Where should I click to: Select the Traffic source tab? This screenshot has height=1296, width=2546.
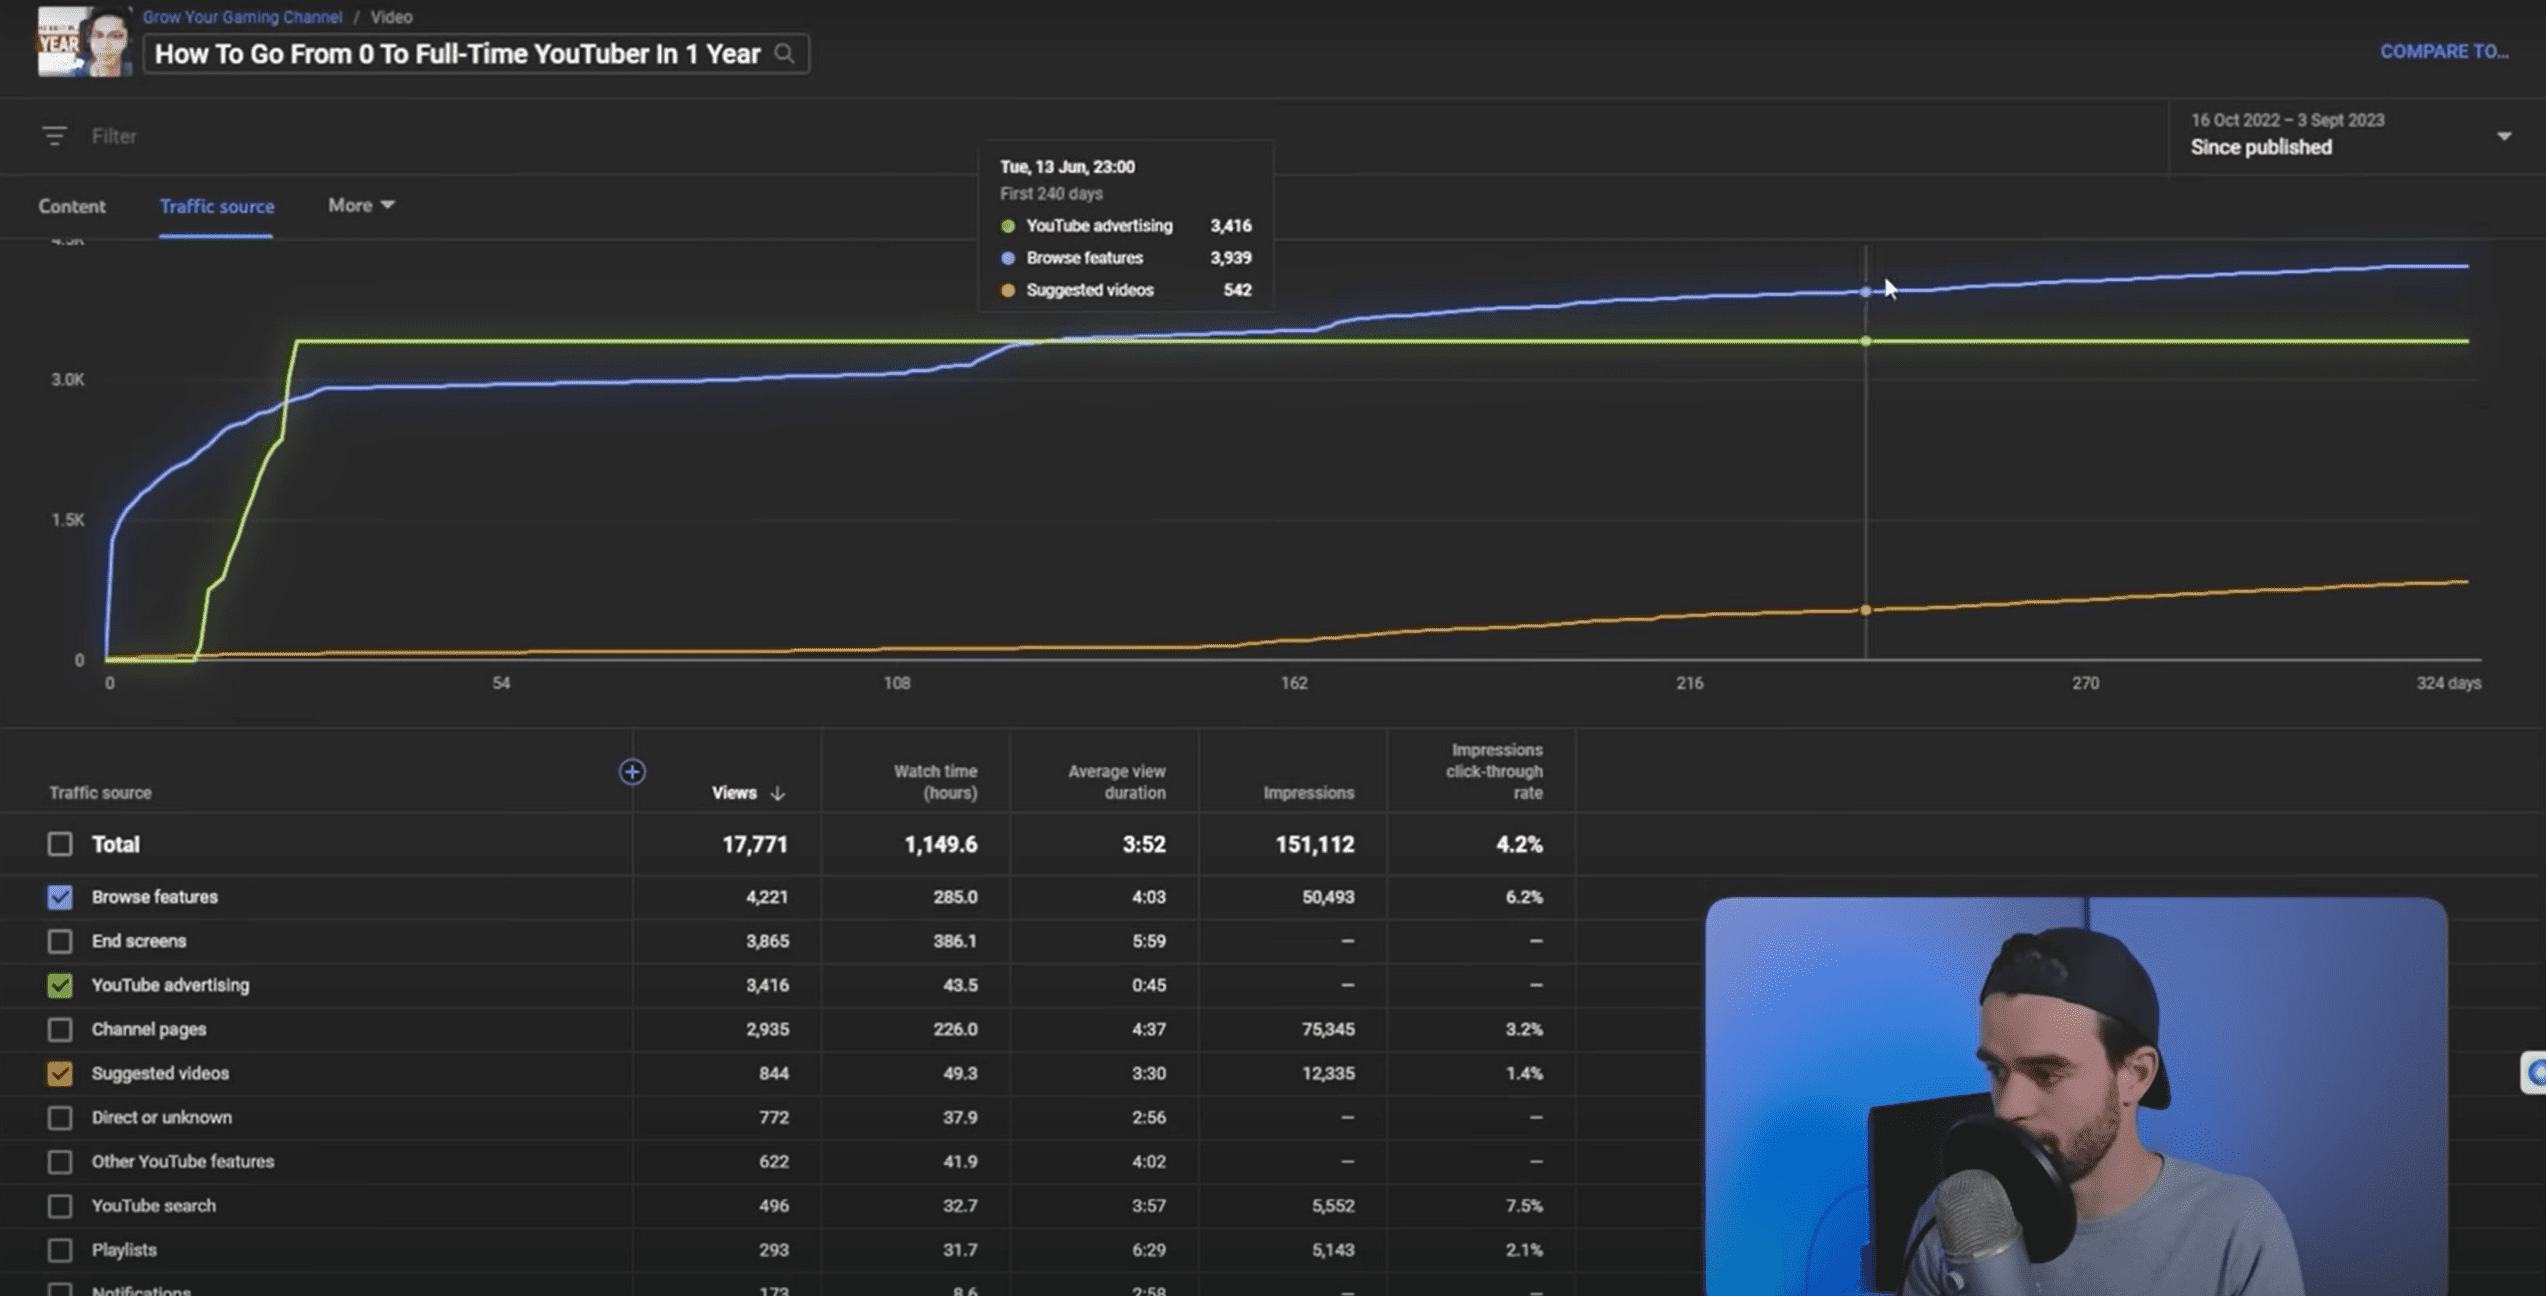tap(216, 206)
